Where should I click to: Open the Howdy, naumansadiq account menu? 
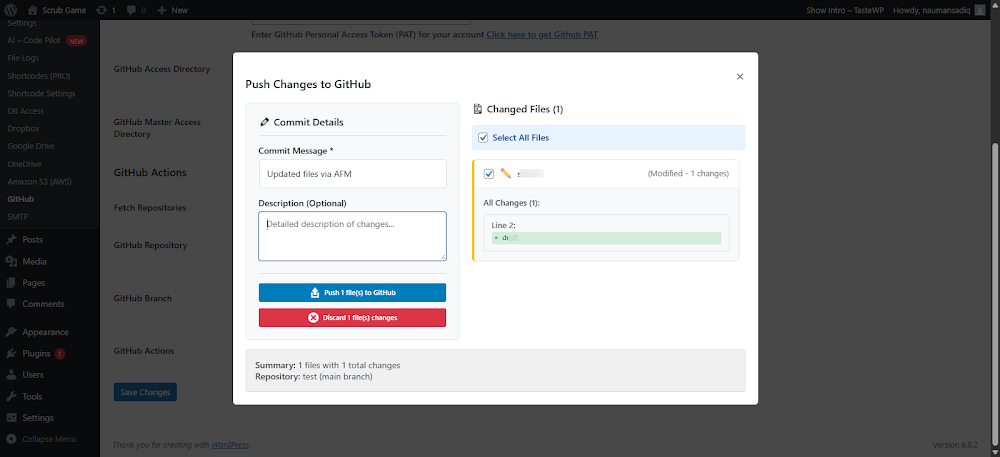(934, 10)
